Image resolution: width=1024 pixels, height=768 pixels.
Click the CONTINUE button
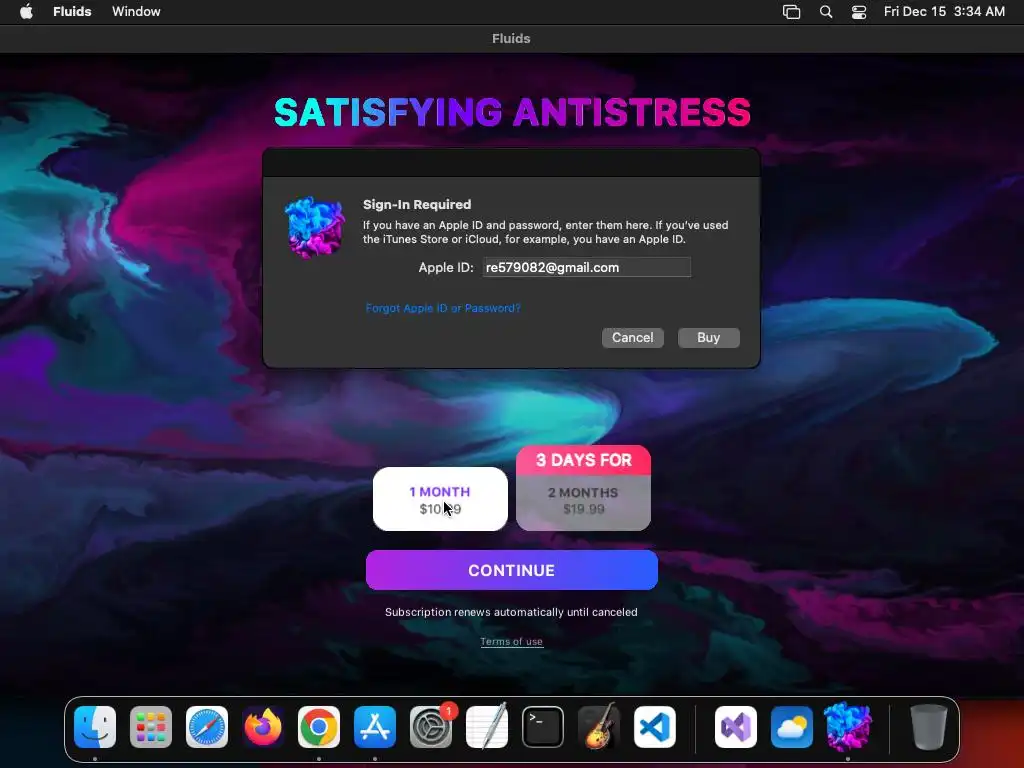coord(511,570)
